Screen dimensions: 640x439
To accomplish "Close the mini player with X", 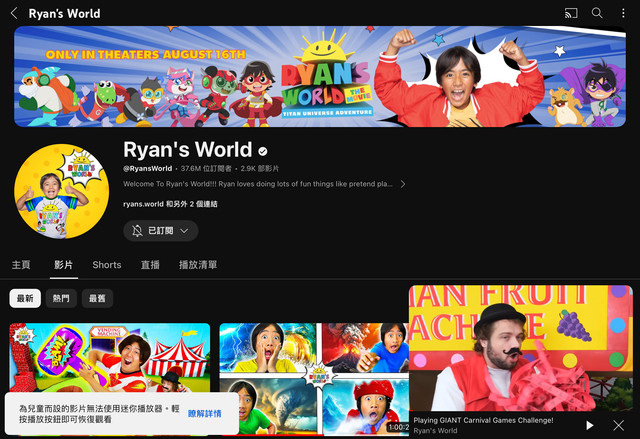I will tap(618, 426).
